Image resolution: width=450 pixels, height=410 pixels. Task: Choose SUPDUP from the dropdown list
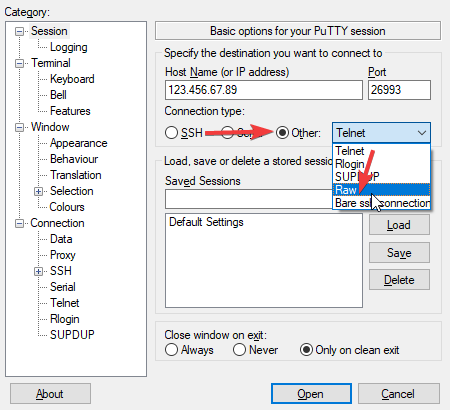click(381, 176)
